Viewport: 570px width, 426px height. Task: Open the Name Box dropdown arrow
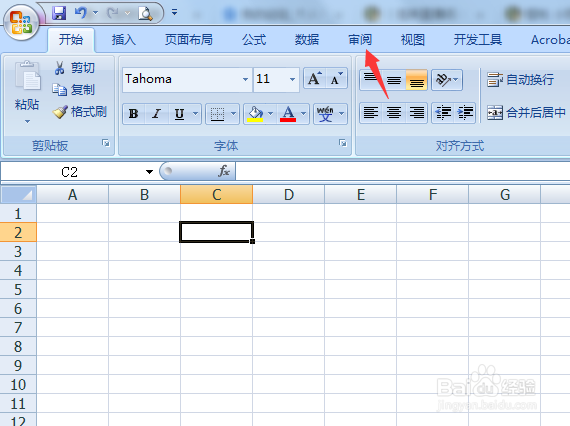(149, 172)
